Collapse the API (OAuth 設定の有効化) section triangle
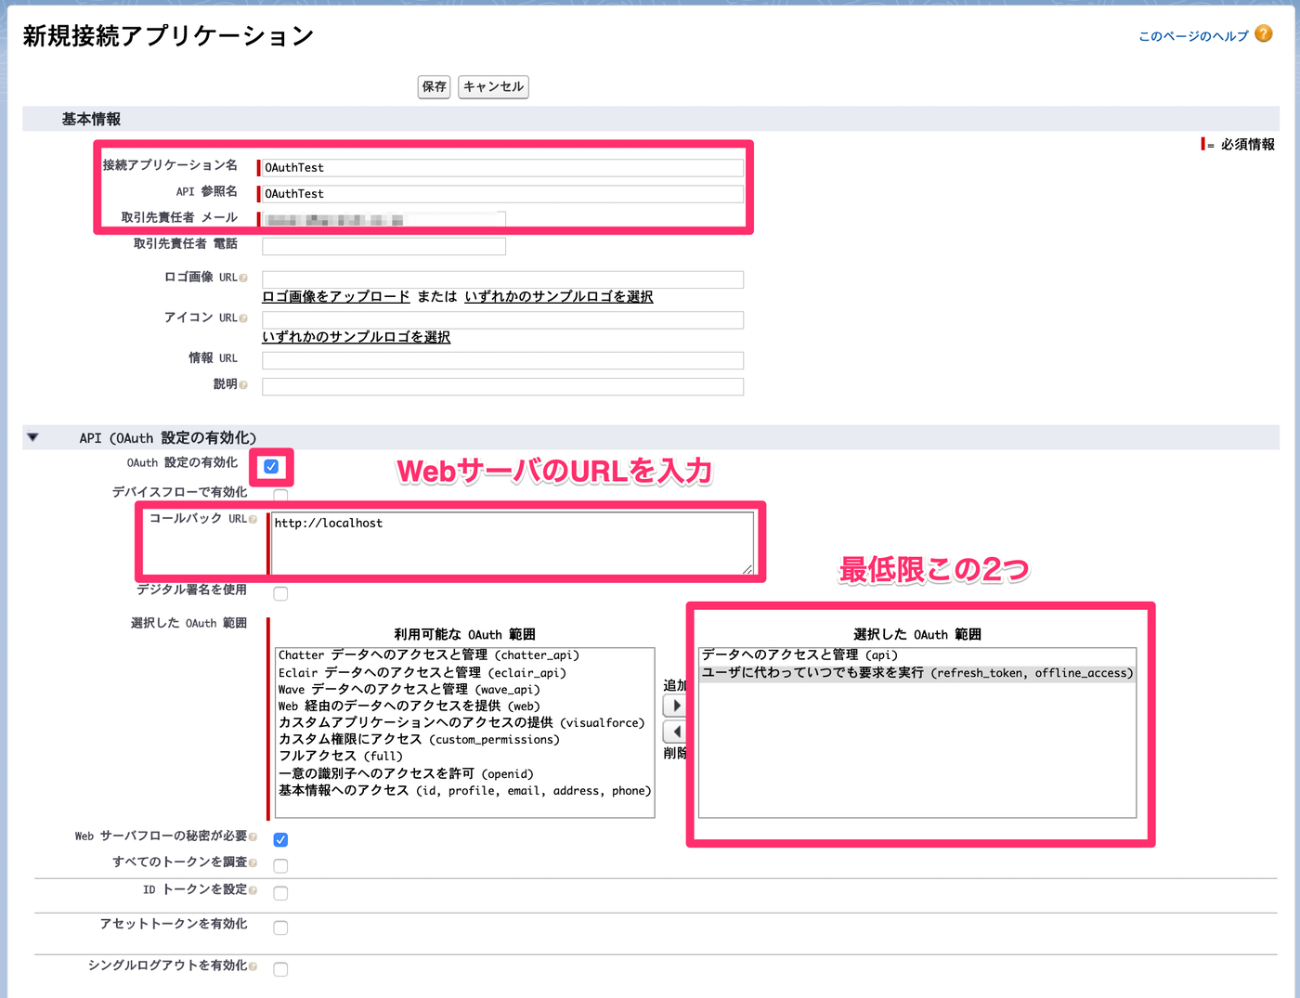The width and height of the screenshot is (1300, 998). point(33,437)
